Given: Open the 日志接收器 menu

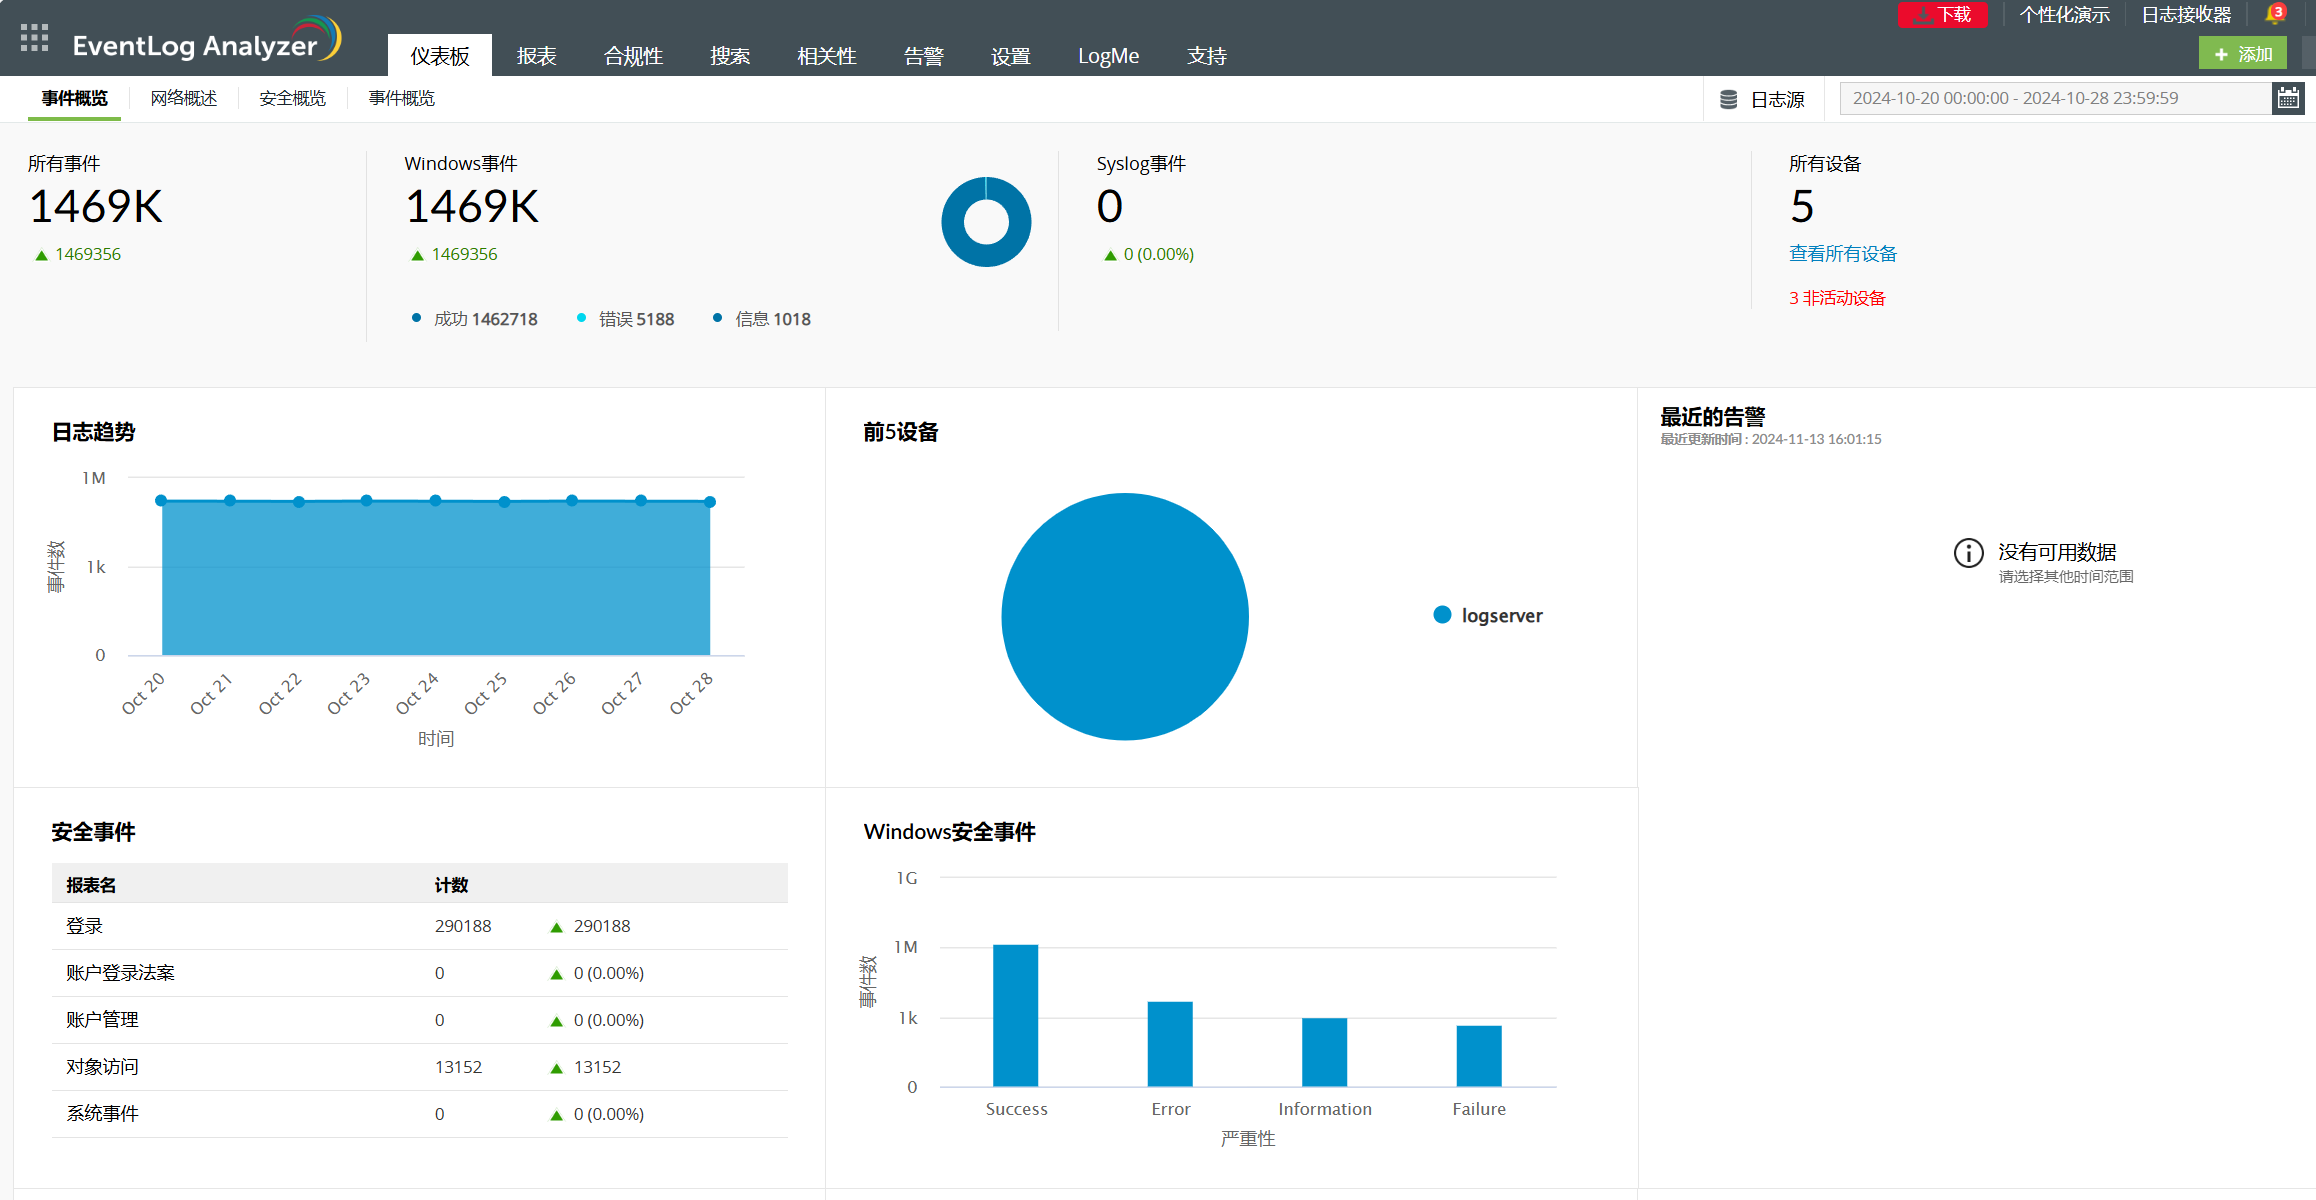Looking at the screenshot, I should point(2186,14).
